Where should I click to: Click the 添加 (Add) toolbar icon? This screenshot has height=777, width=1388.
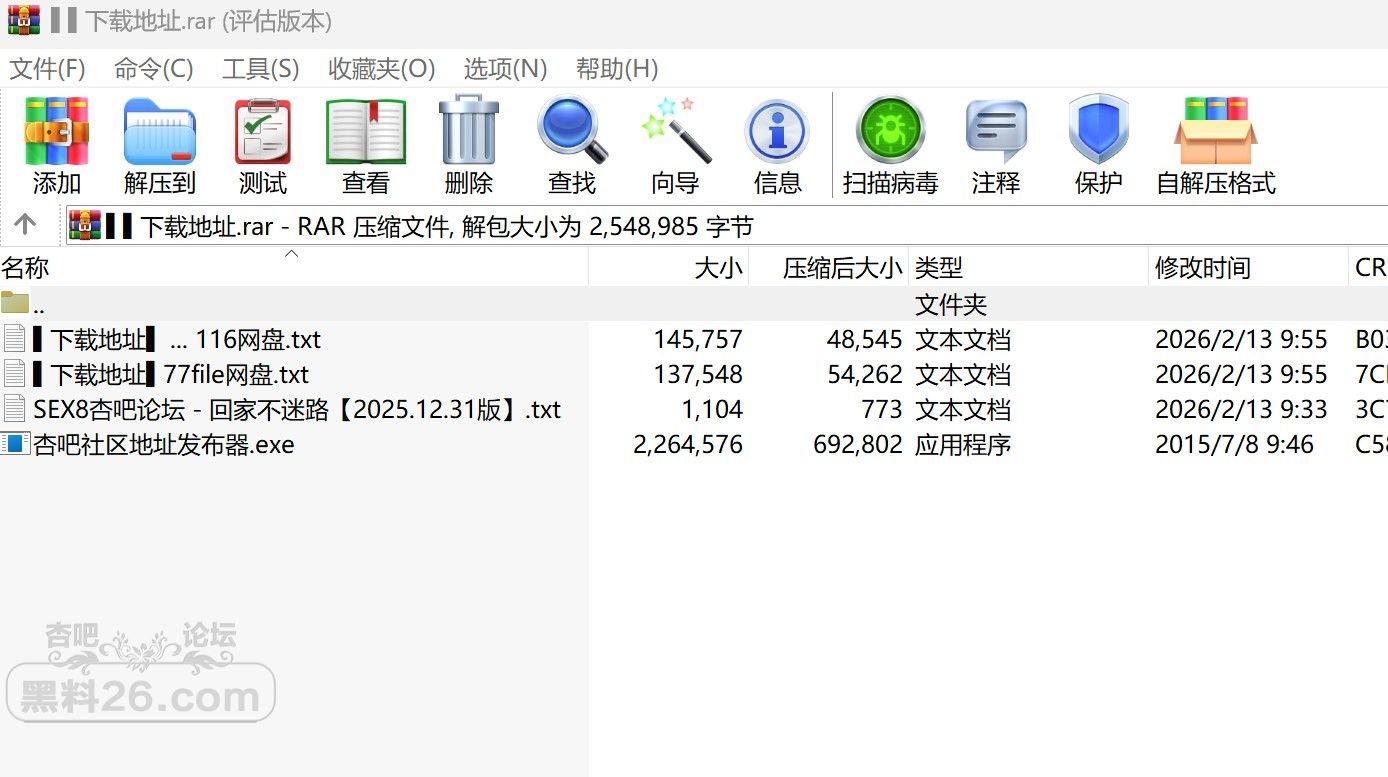(57, 131)
